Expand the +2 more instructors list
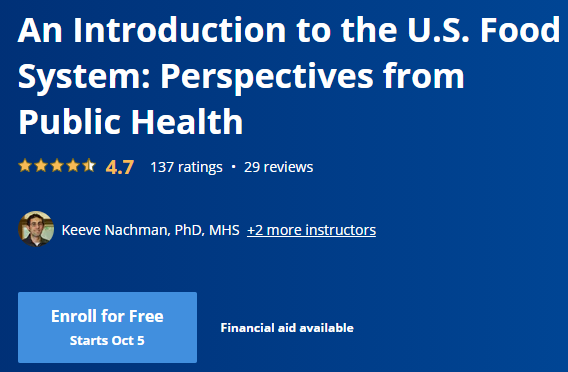 coord(312,230)
